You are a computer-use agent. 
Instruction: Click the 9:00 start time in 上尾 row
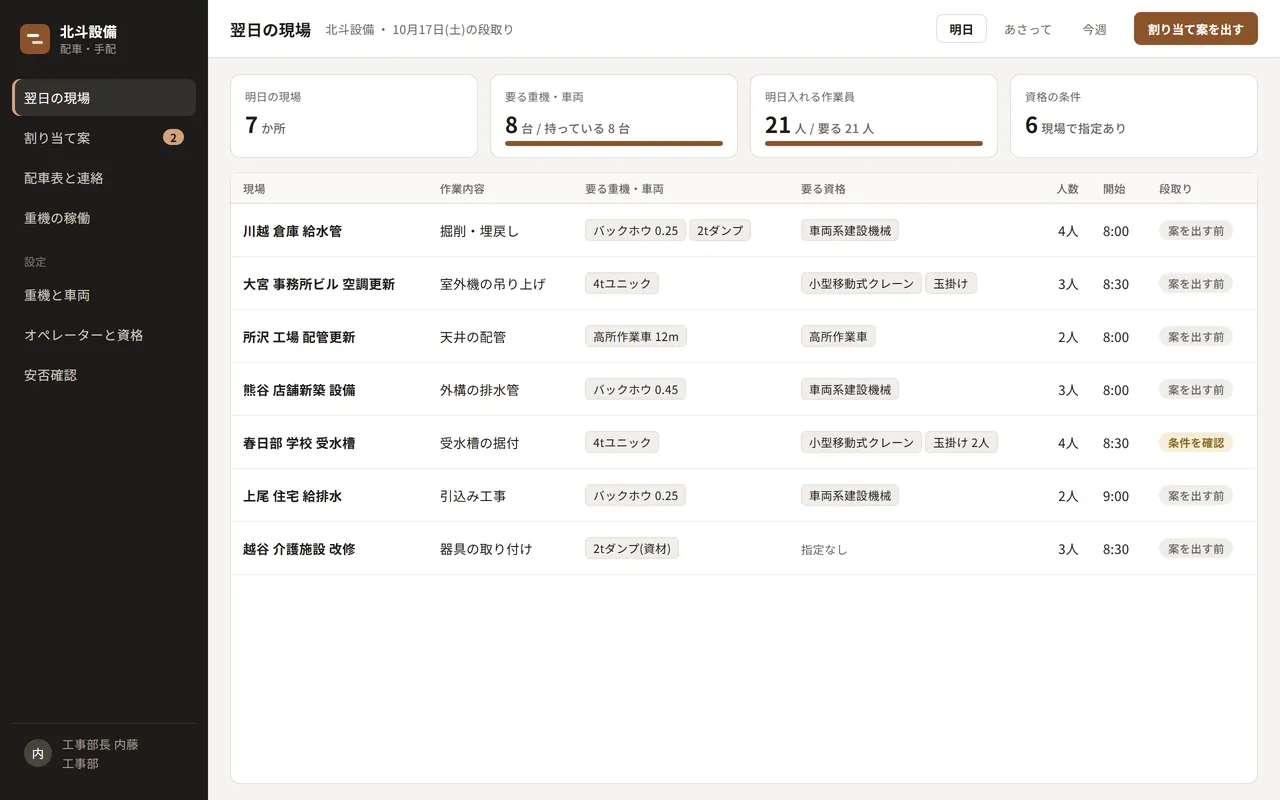[1116, 496]
